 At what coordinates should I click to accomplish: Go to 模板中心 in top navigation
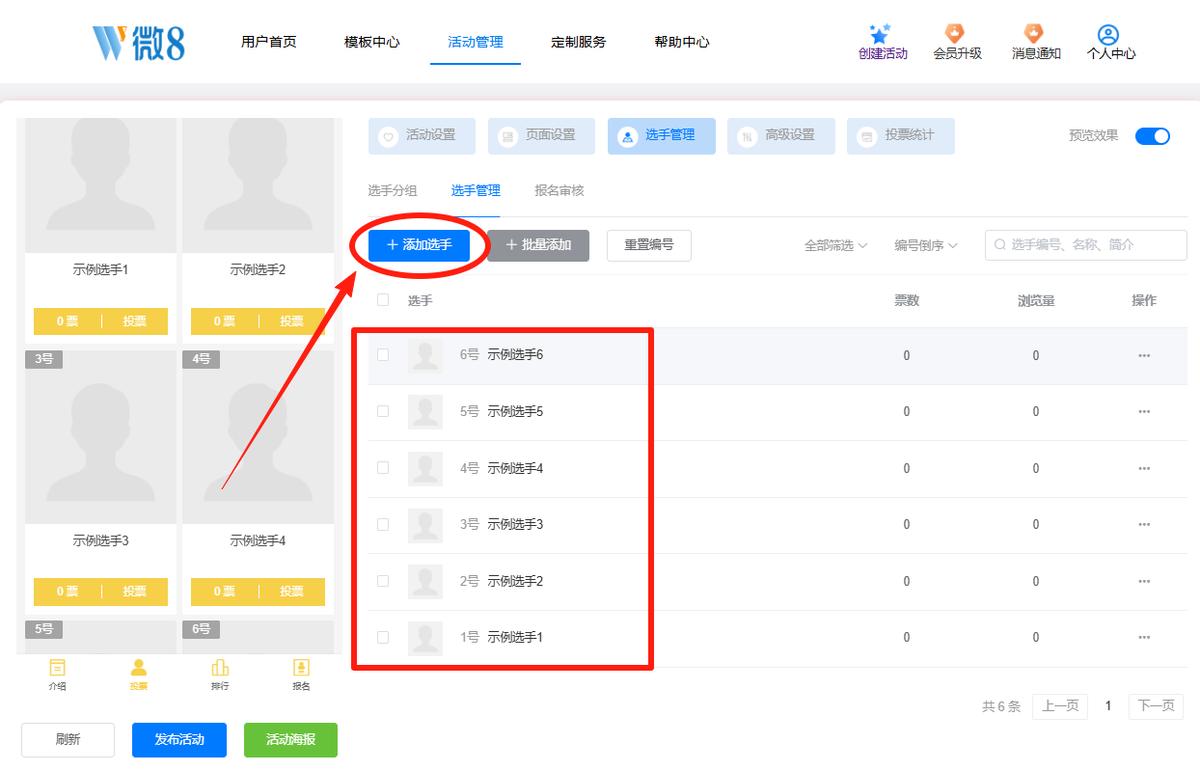(x=372, y=42)
